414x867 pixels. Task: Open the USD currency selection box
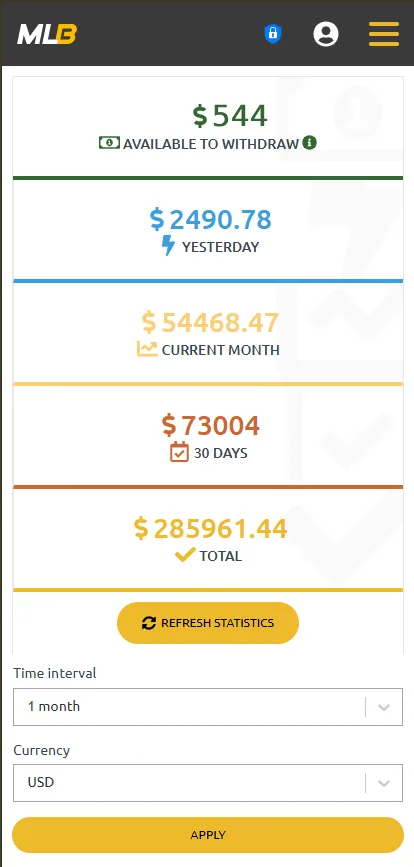pyautogui.click(x=208, y=783)
